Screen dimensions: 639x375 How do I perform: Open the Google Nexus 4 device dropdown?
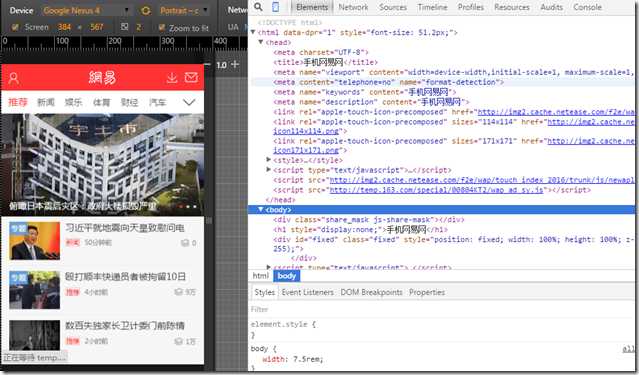coord(87,11)
